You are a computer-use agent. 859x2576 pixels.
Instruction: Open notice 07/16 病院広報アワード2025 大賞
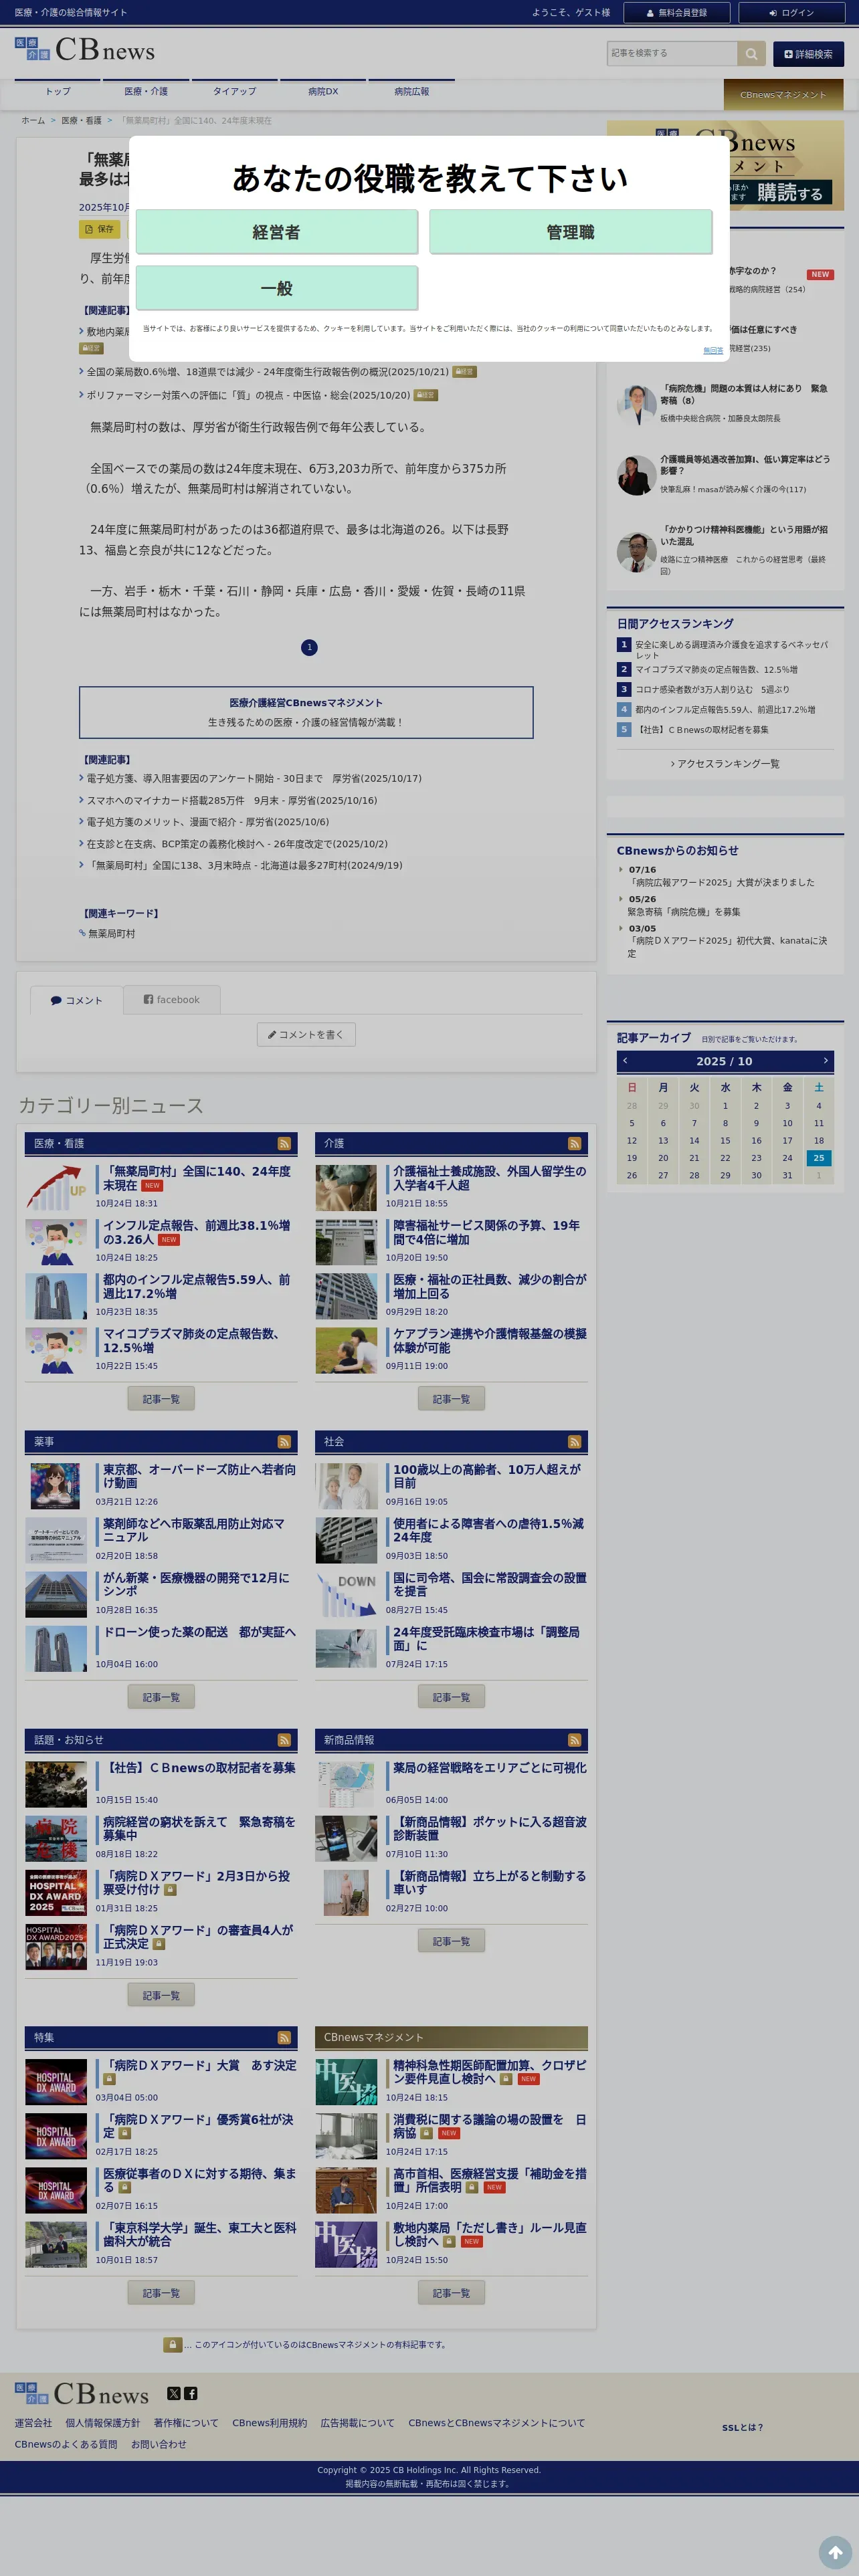coord(720,882)
